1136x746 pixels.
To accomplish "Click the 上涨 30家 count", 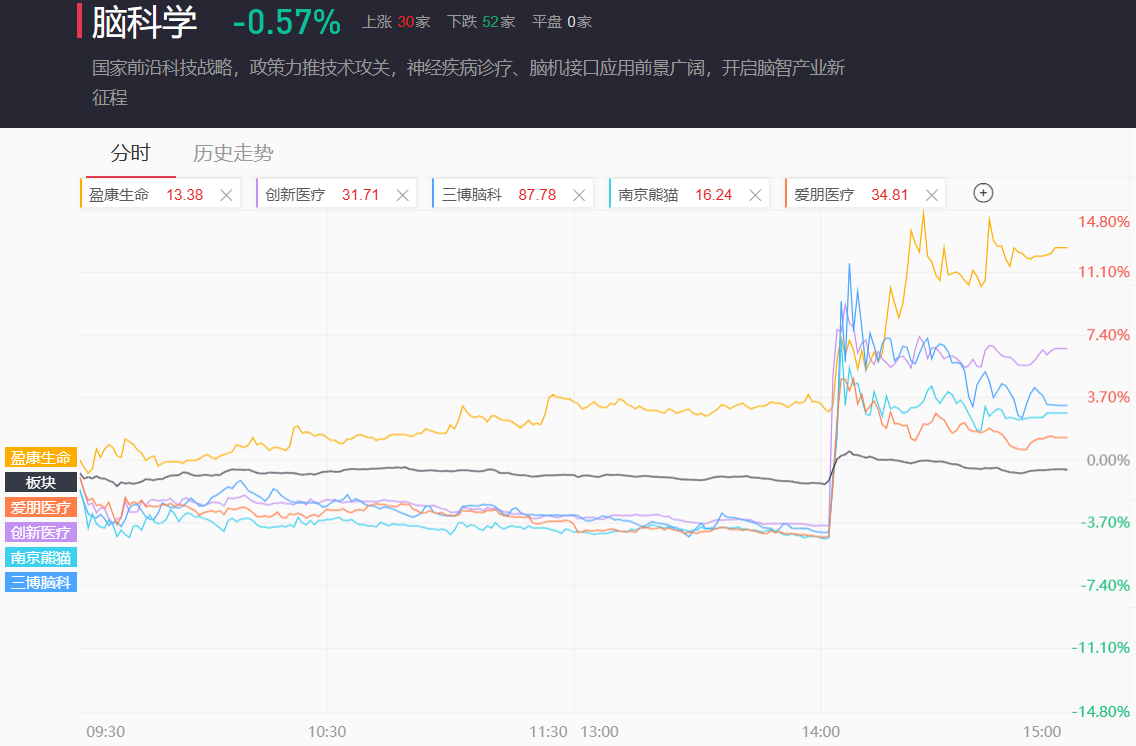I will [396, 22].
